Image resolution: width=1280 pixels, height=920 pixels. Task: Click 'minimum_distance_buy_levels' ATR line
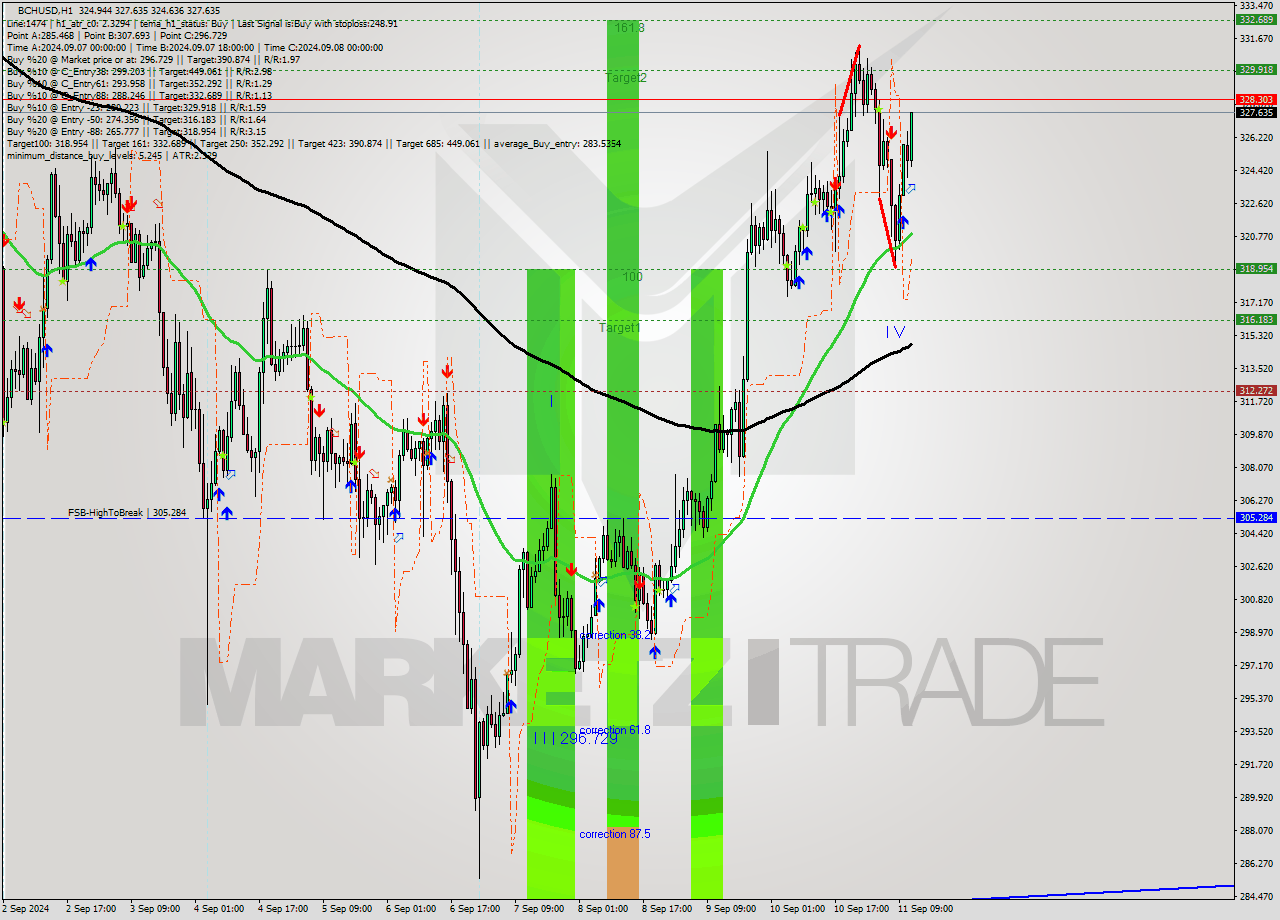tap(111, 155)
